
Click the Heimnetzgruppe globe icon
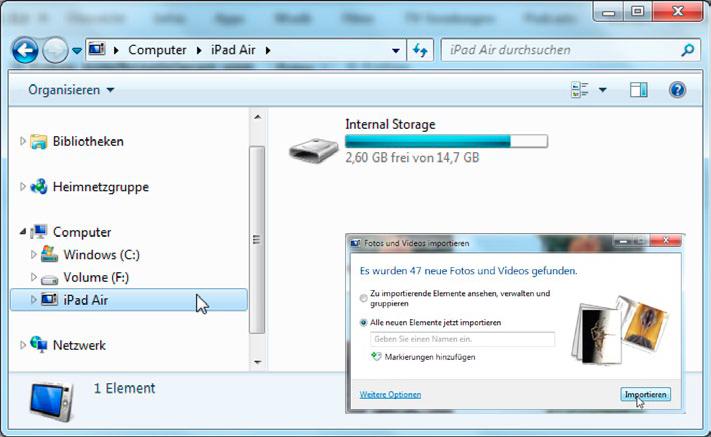pos(39,186)
